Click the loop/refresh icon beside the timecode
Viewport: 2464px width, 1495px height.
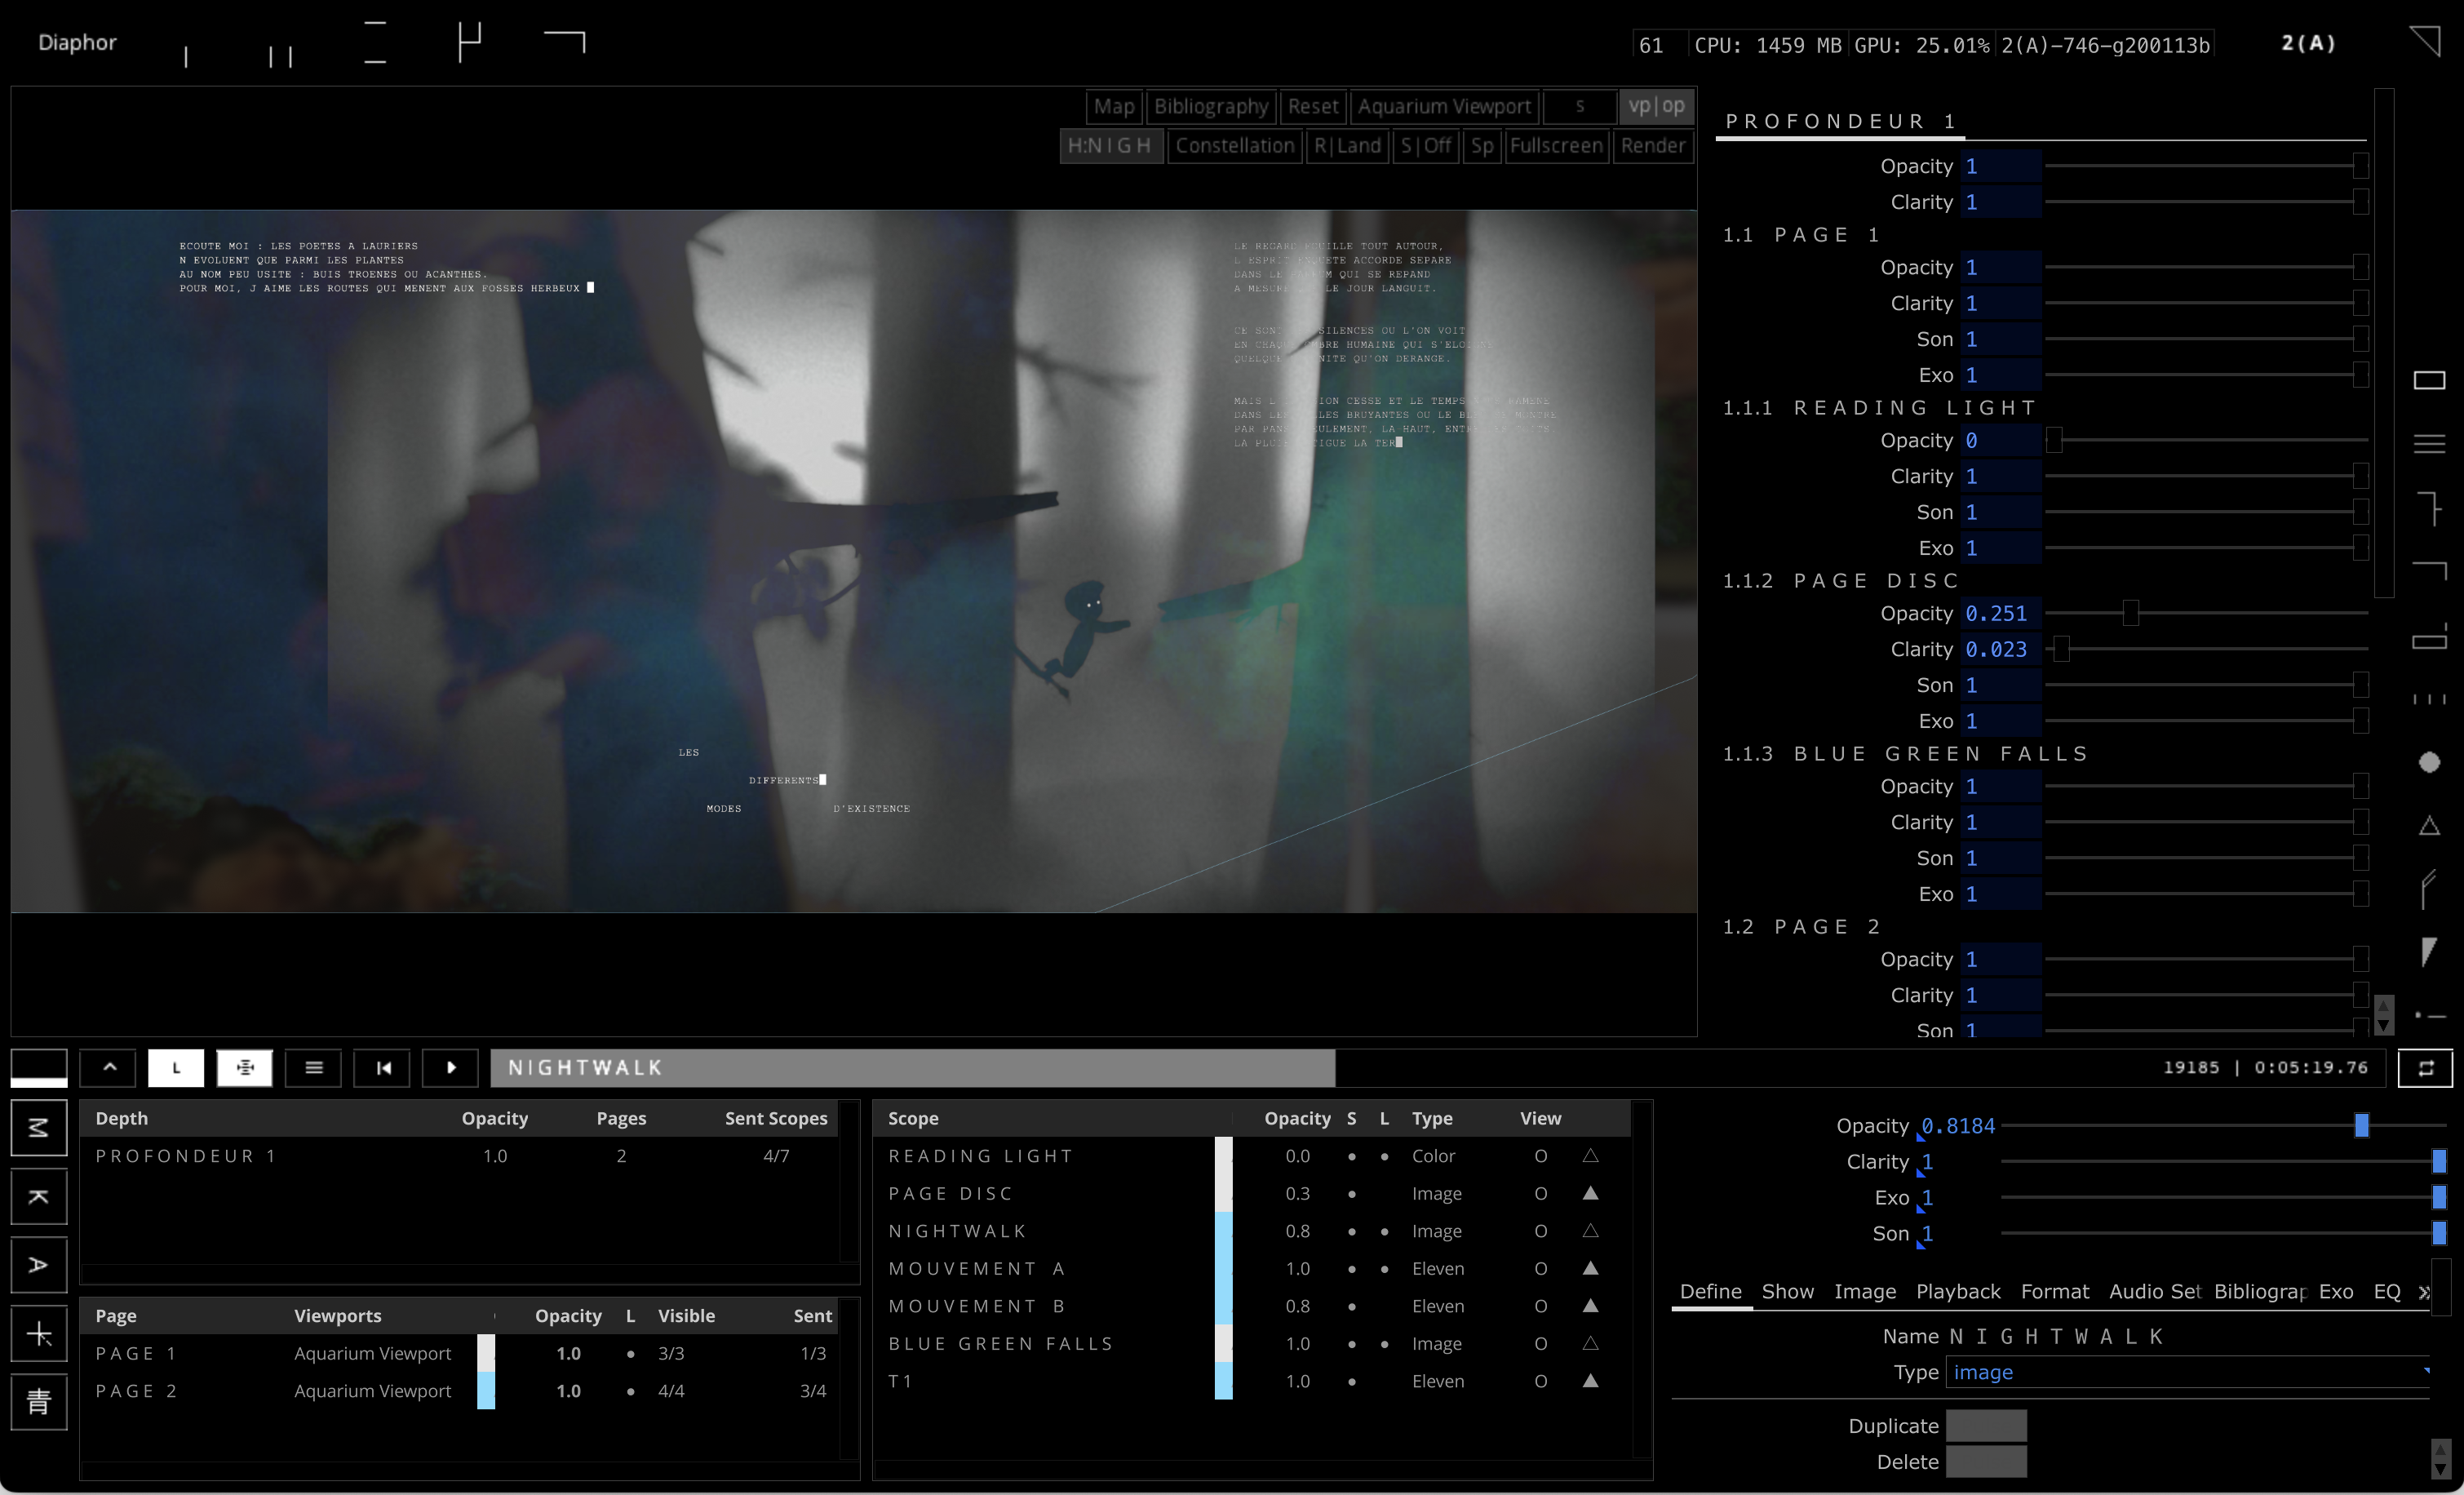2427,1068
